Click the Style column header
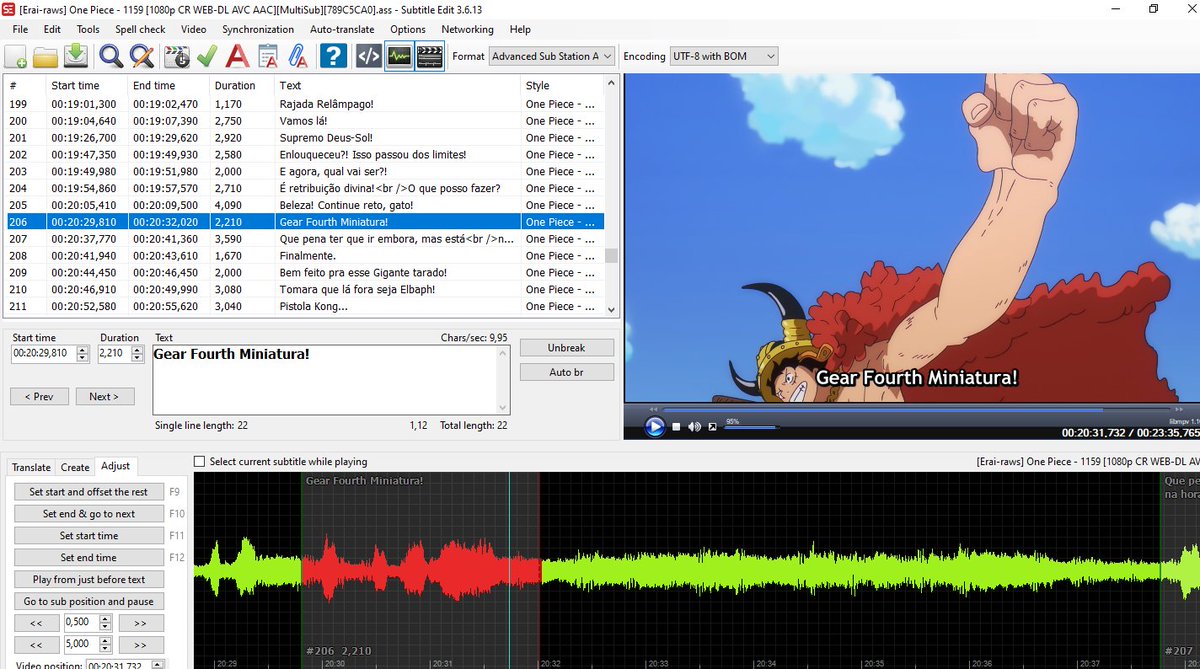Viewport: 1200px width, 669px height. pos(561,86)
